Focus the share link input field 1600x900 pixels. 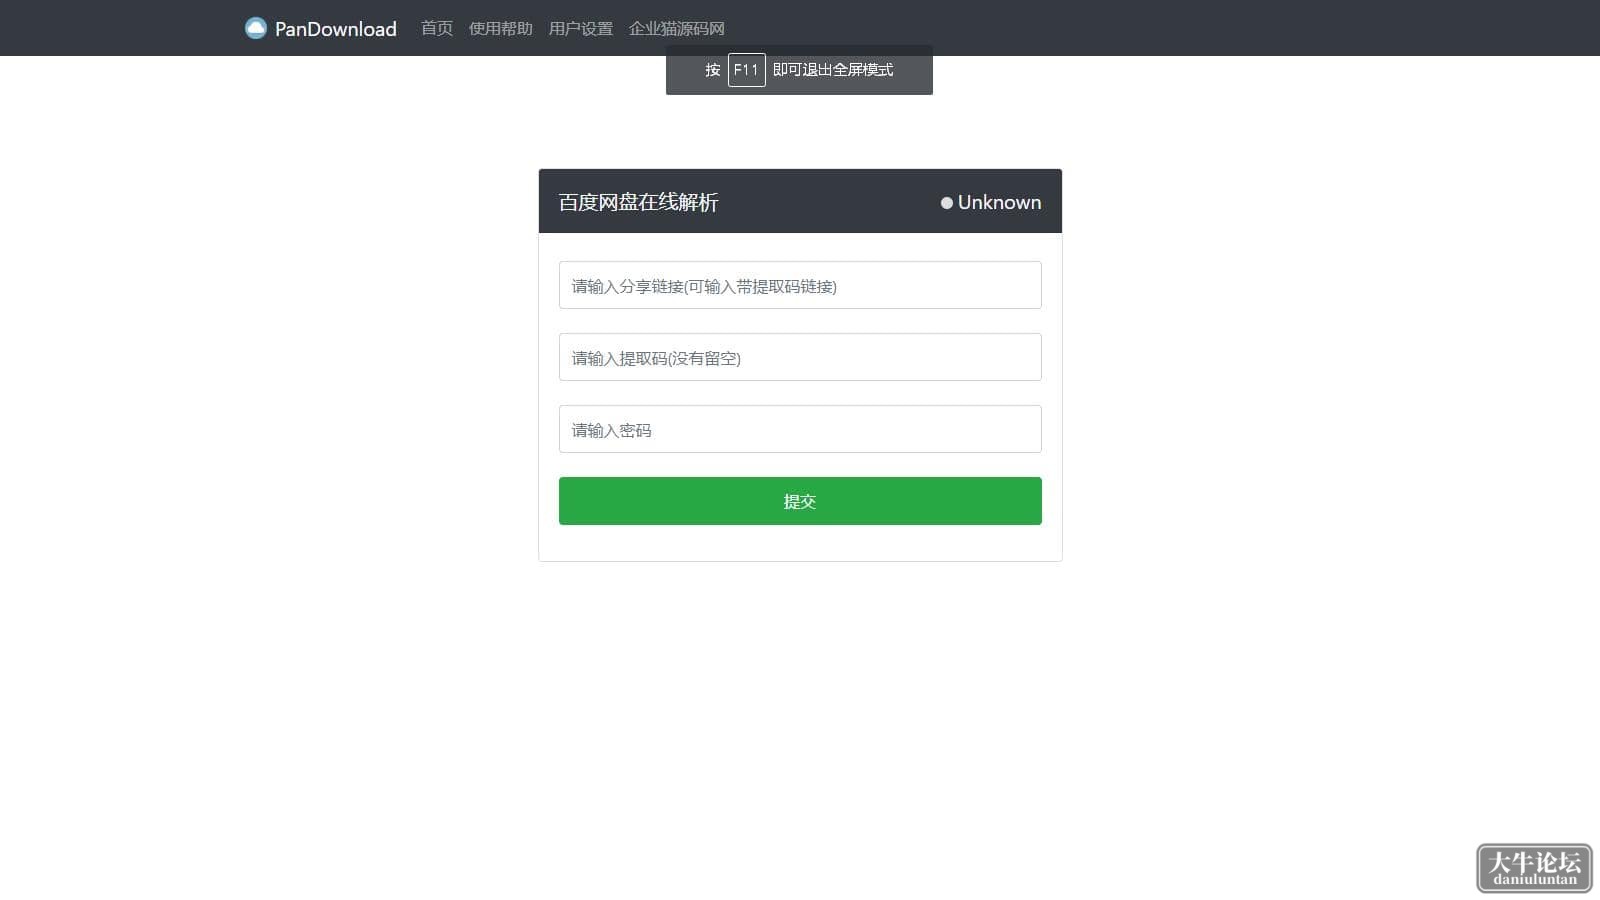tap(800, 285)
